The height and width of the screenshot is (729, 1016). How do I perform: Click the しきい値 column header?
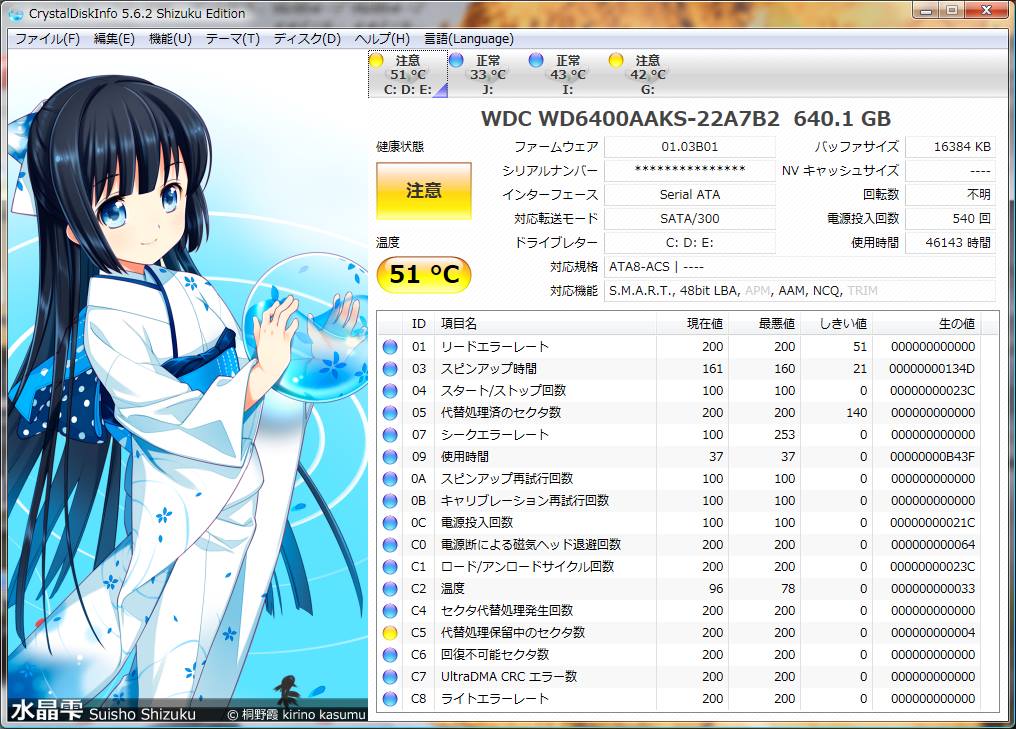[836, 324]
